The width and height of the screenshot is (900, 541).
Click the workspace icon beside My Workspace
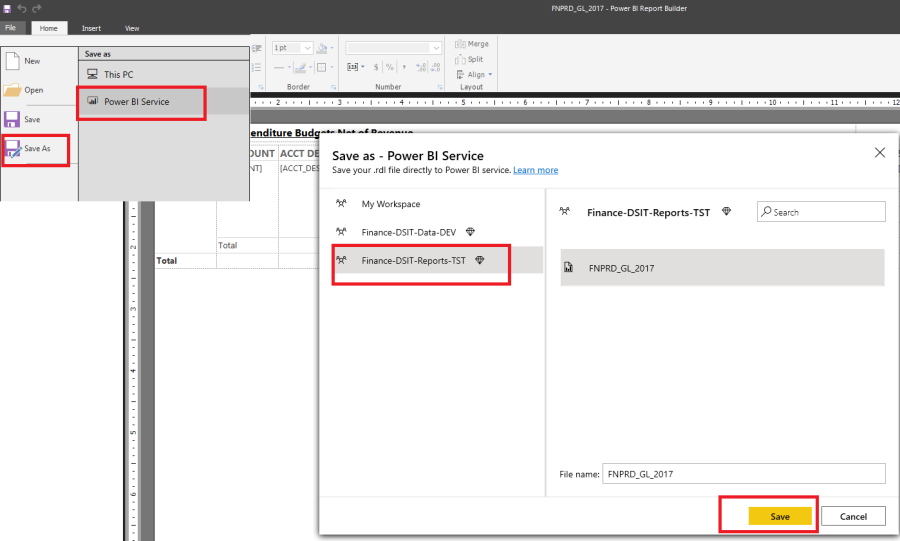pos(341,203)
